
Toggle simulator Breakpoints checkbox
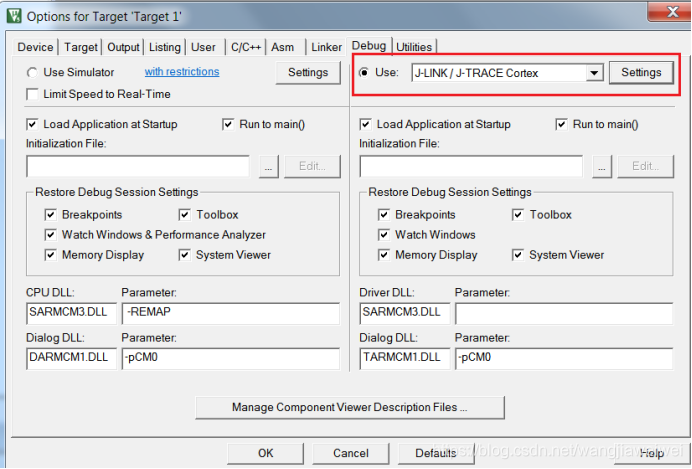pyautogui.click(x=50, y=215)
